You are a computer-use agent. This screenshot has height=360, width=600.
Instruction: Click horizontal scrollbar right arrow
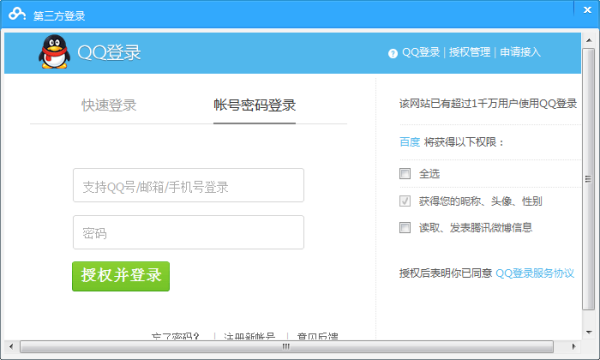pos(574,347)
